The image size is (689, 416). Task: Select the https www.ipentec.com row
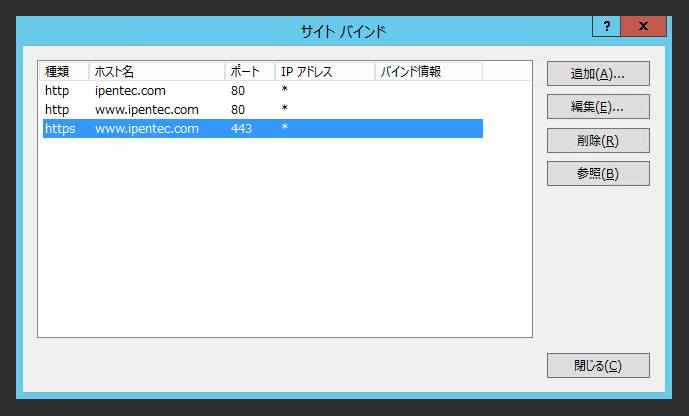(263, 128)
